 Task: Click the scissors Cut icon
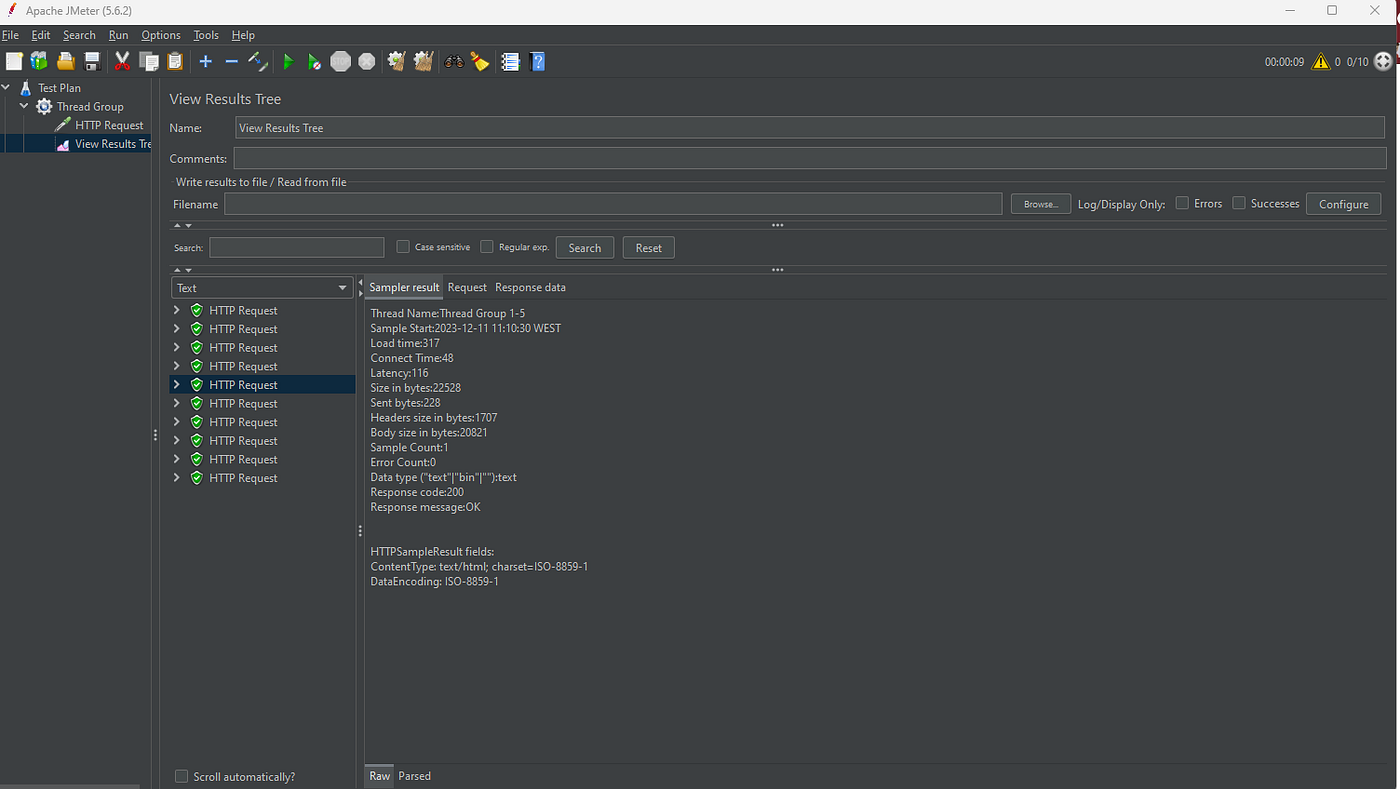coord(122,62)
